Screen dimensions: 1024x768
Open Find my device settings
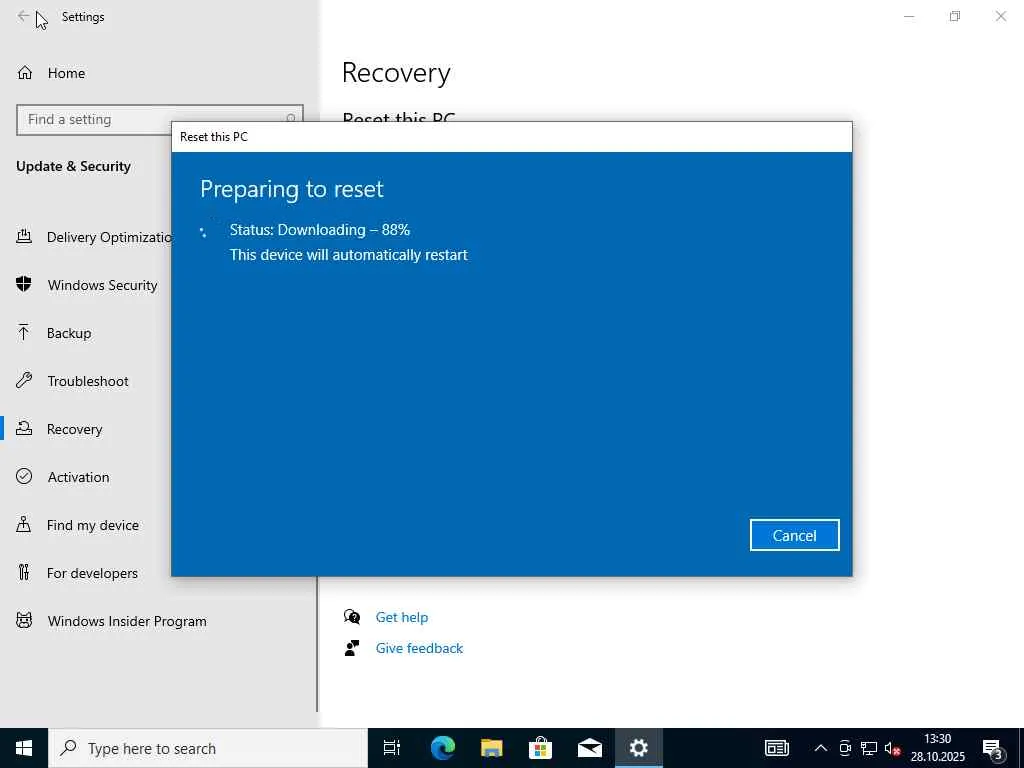[93, 525]
